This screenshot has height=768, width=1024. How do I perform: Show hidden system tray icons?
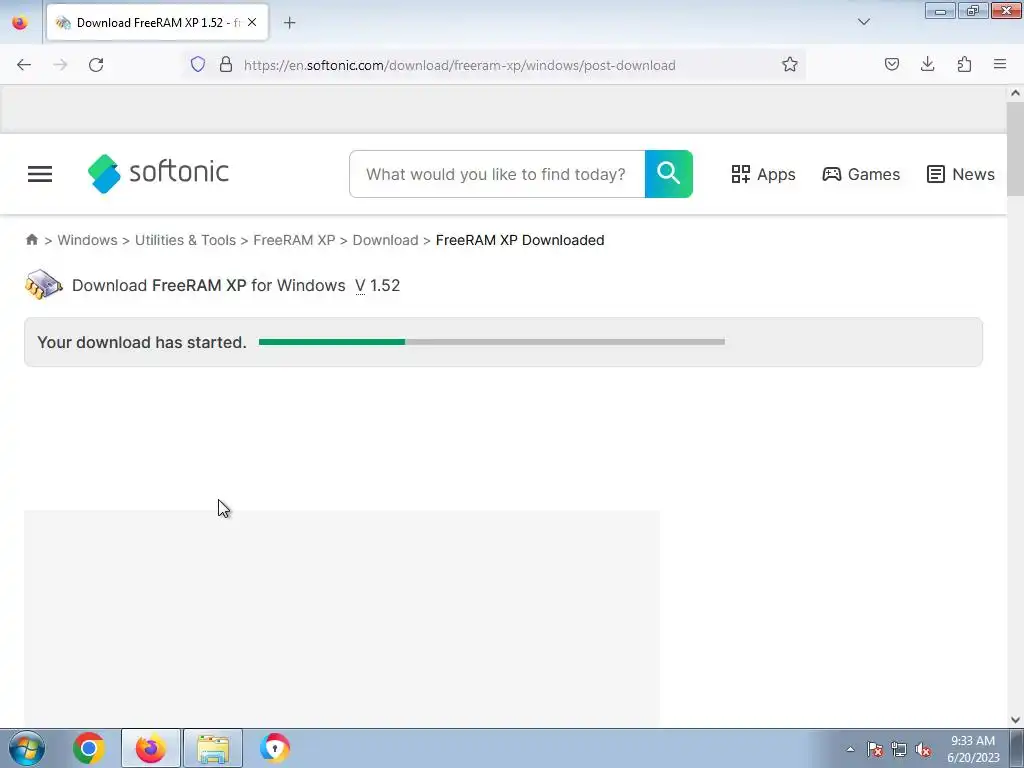coord(850,749)
